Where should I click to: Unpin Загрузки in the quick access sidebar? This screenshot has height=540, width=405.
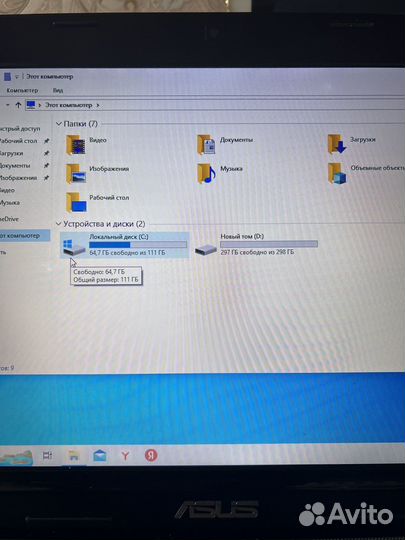(x=46, y=153)
